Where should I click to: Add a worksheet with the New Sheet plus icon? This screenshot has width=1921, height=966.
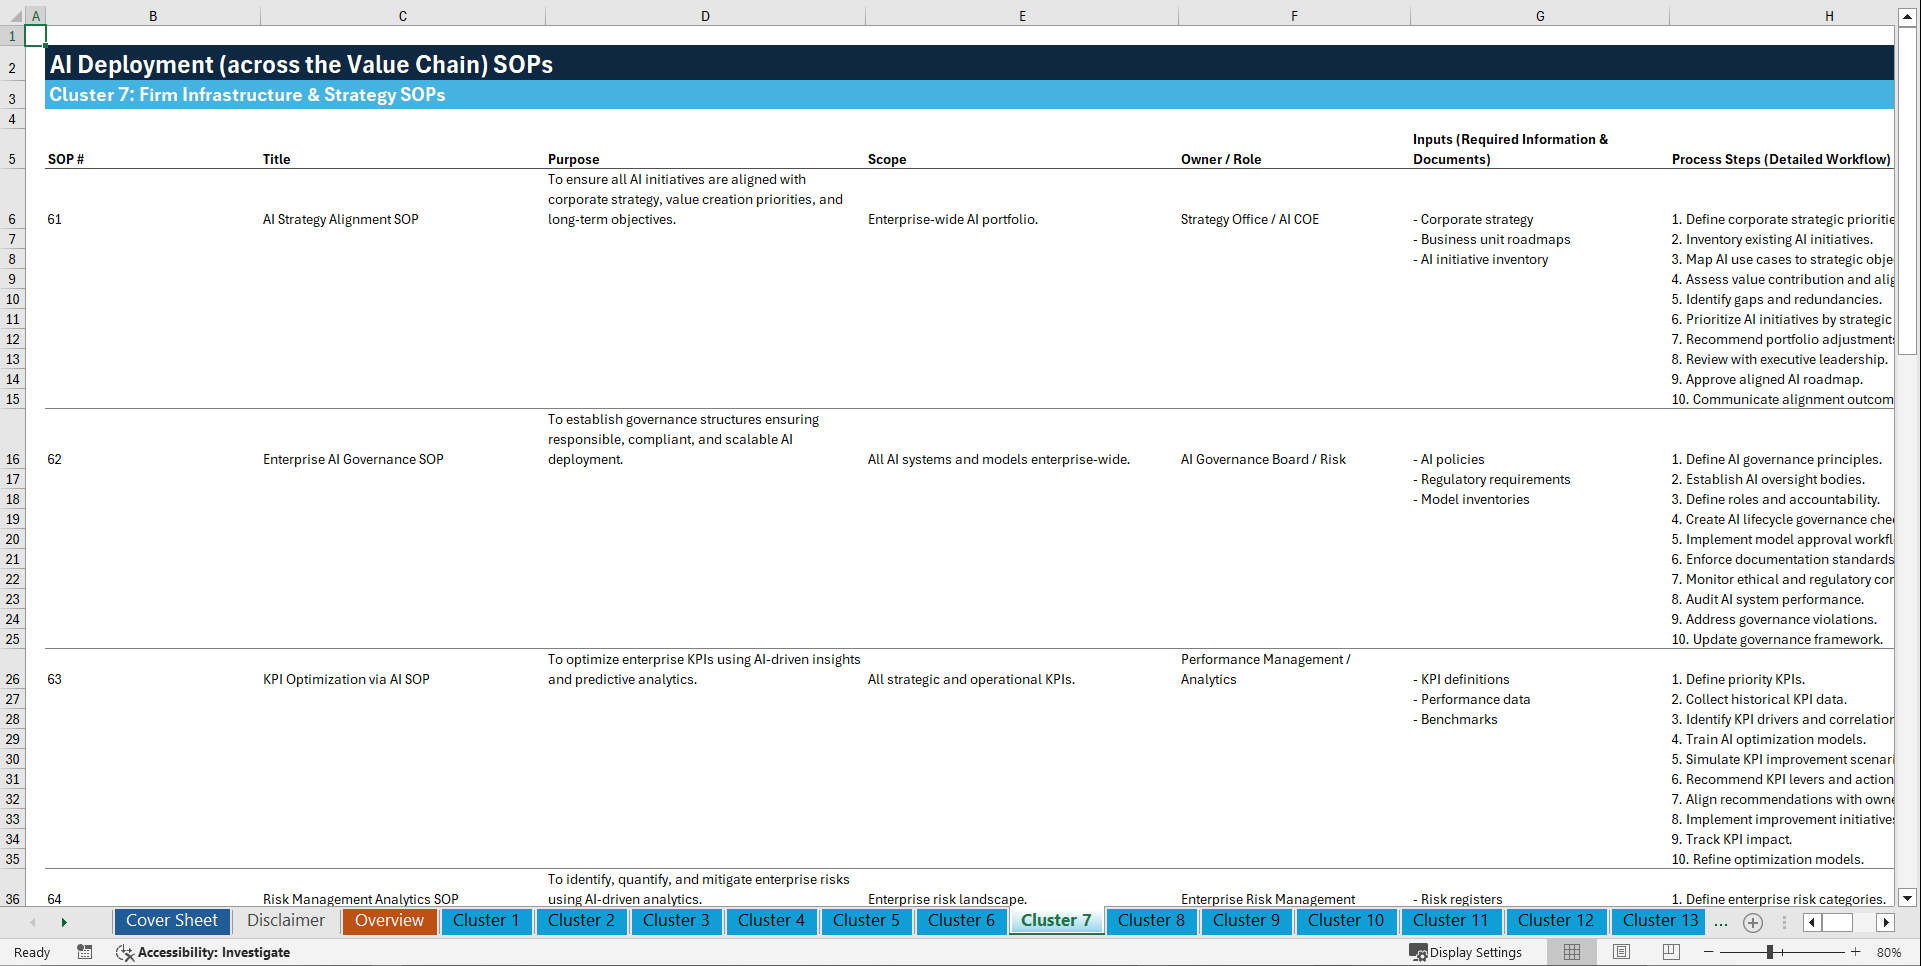point(1752,922)
